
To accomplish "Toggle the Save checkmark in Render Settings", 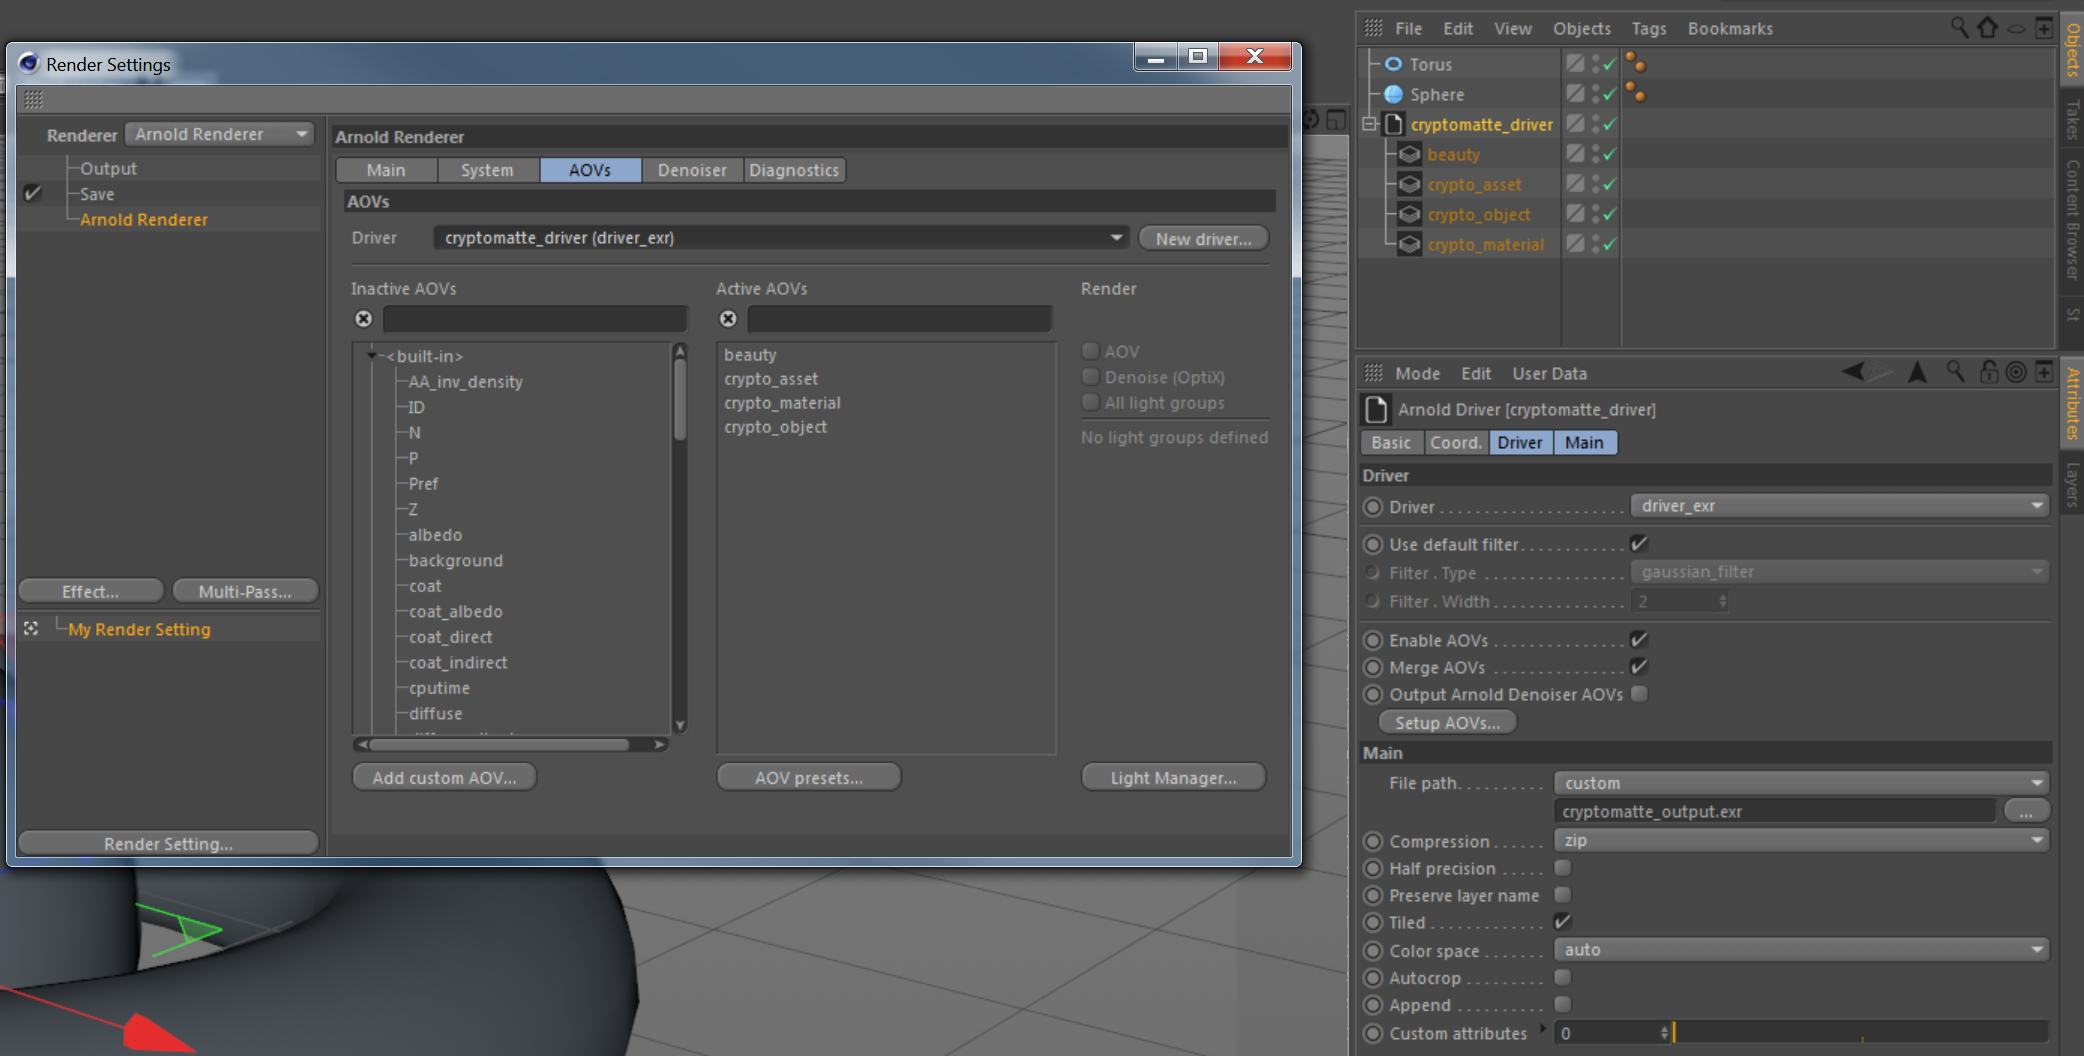I will tap(32, 193).
